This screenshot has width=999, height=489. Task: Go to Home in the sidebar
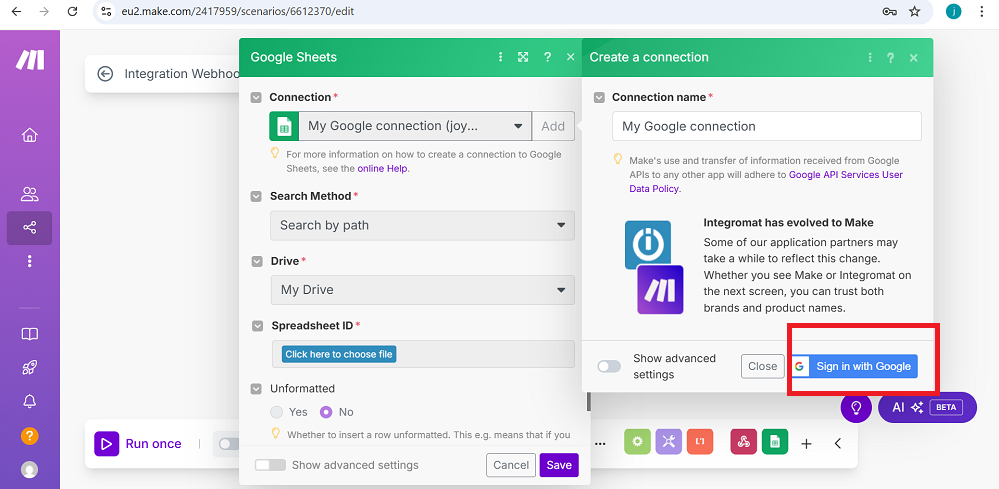(29, 135)
